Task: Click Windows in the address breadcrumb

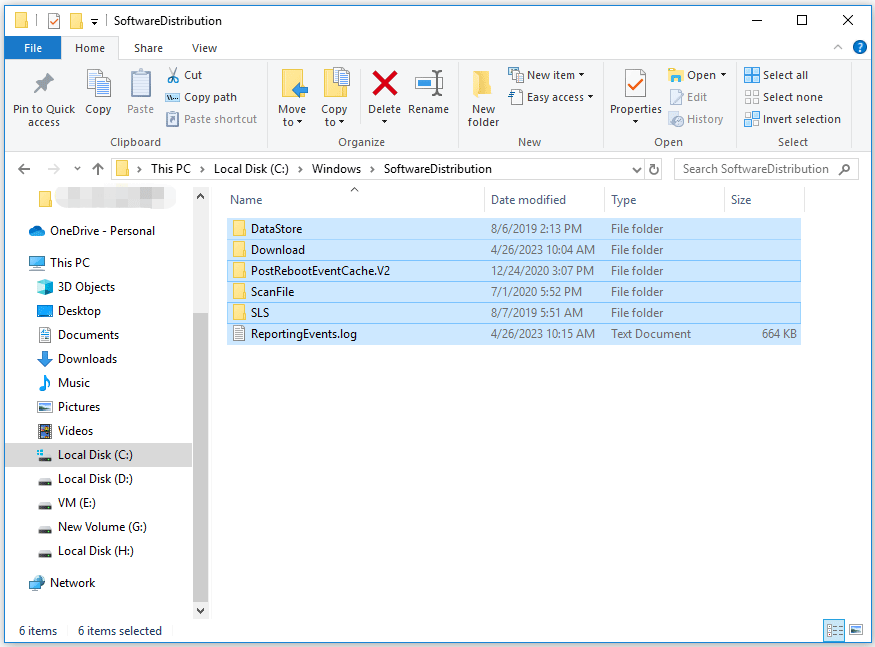Action: pos(336,169)
